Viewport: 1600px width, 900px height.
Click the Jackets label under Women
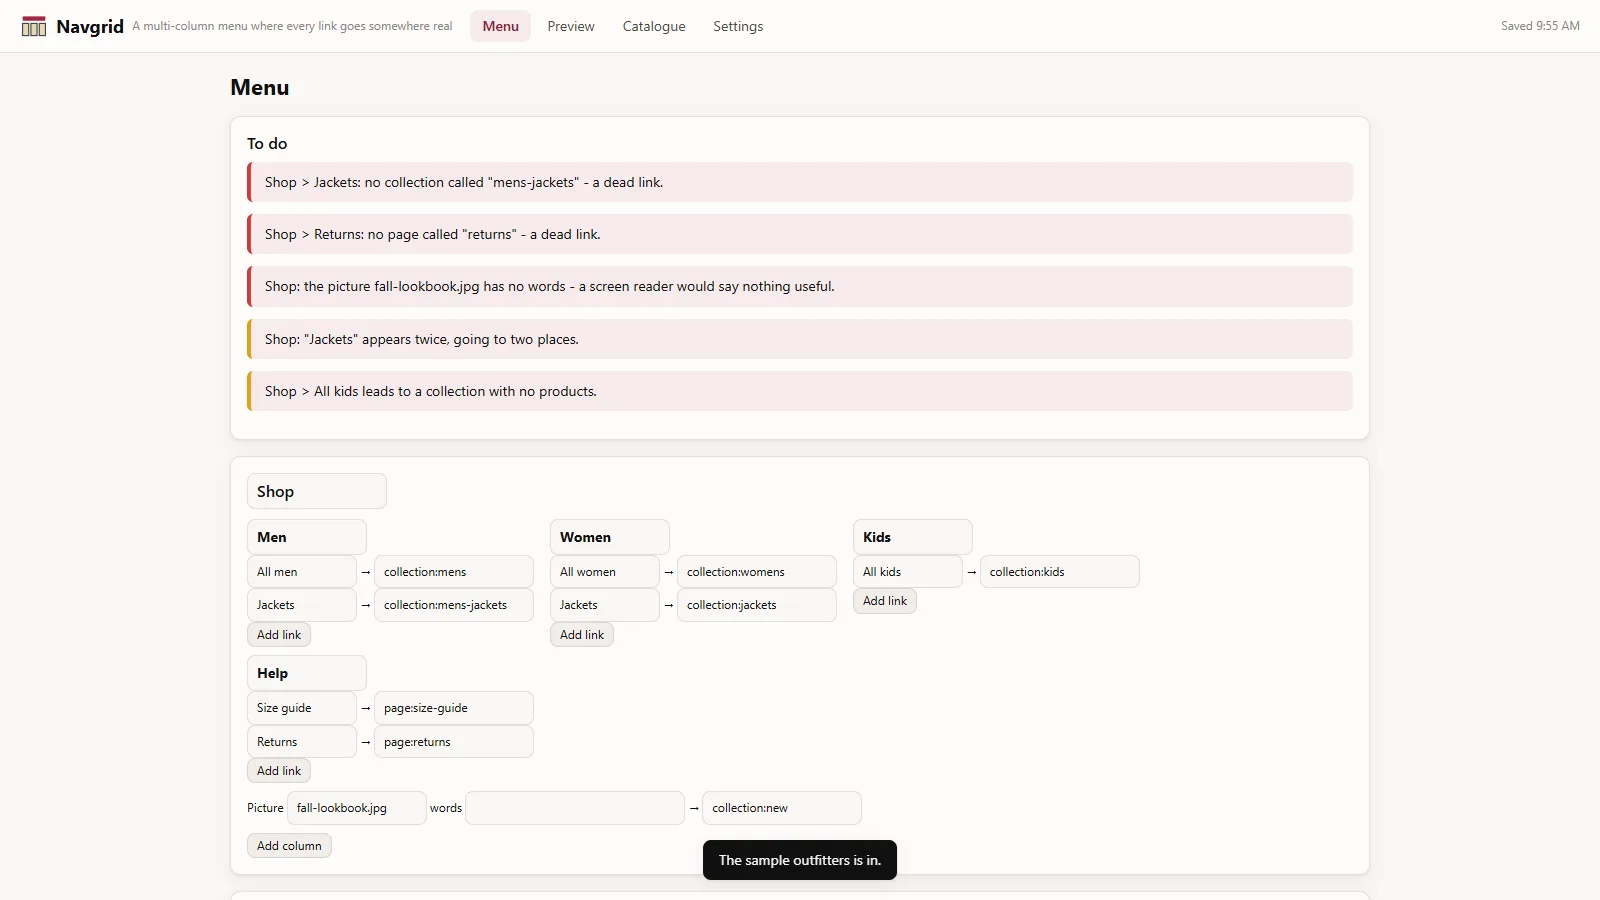click(x=604, y=605)
